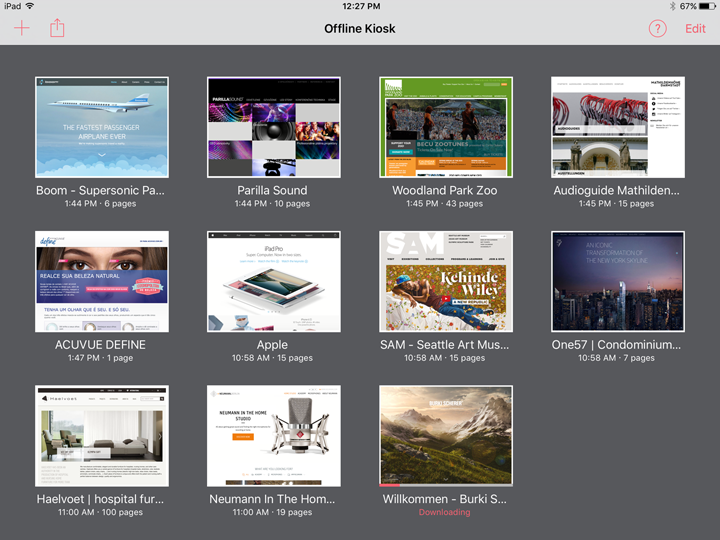720x540 pixels.
Task: Select the 'Apple' title
Action: [272, 344]
